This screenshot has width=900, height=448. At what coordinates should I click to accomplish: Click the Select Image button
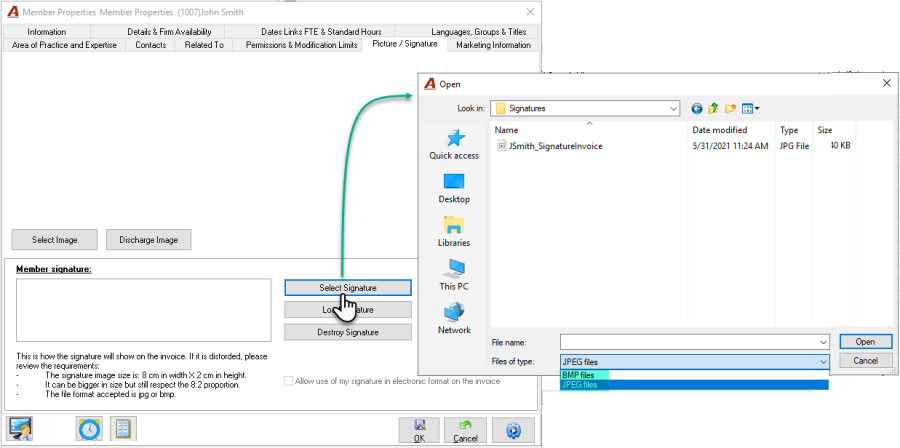pos(55,240)
